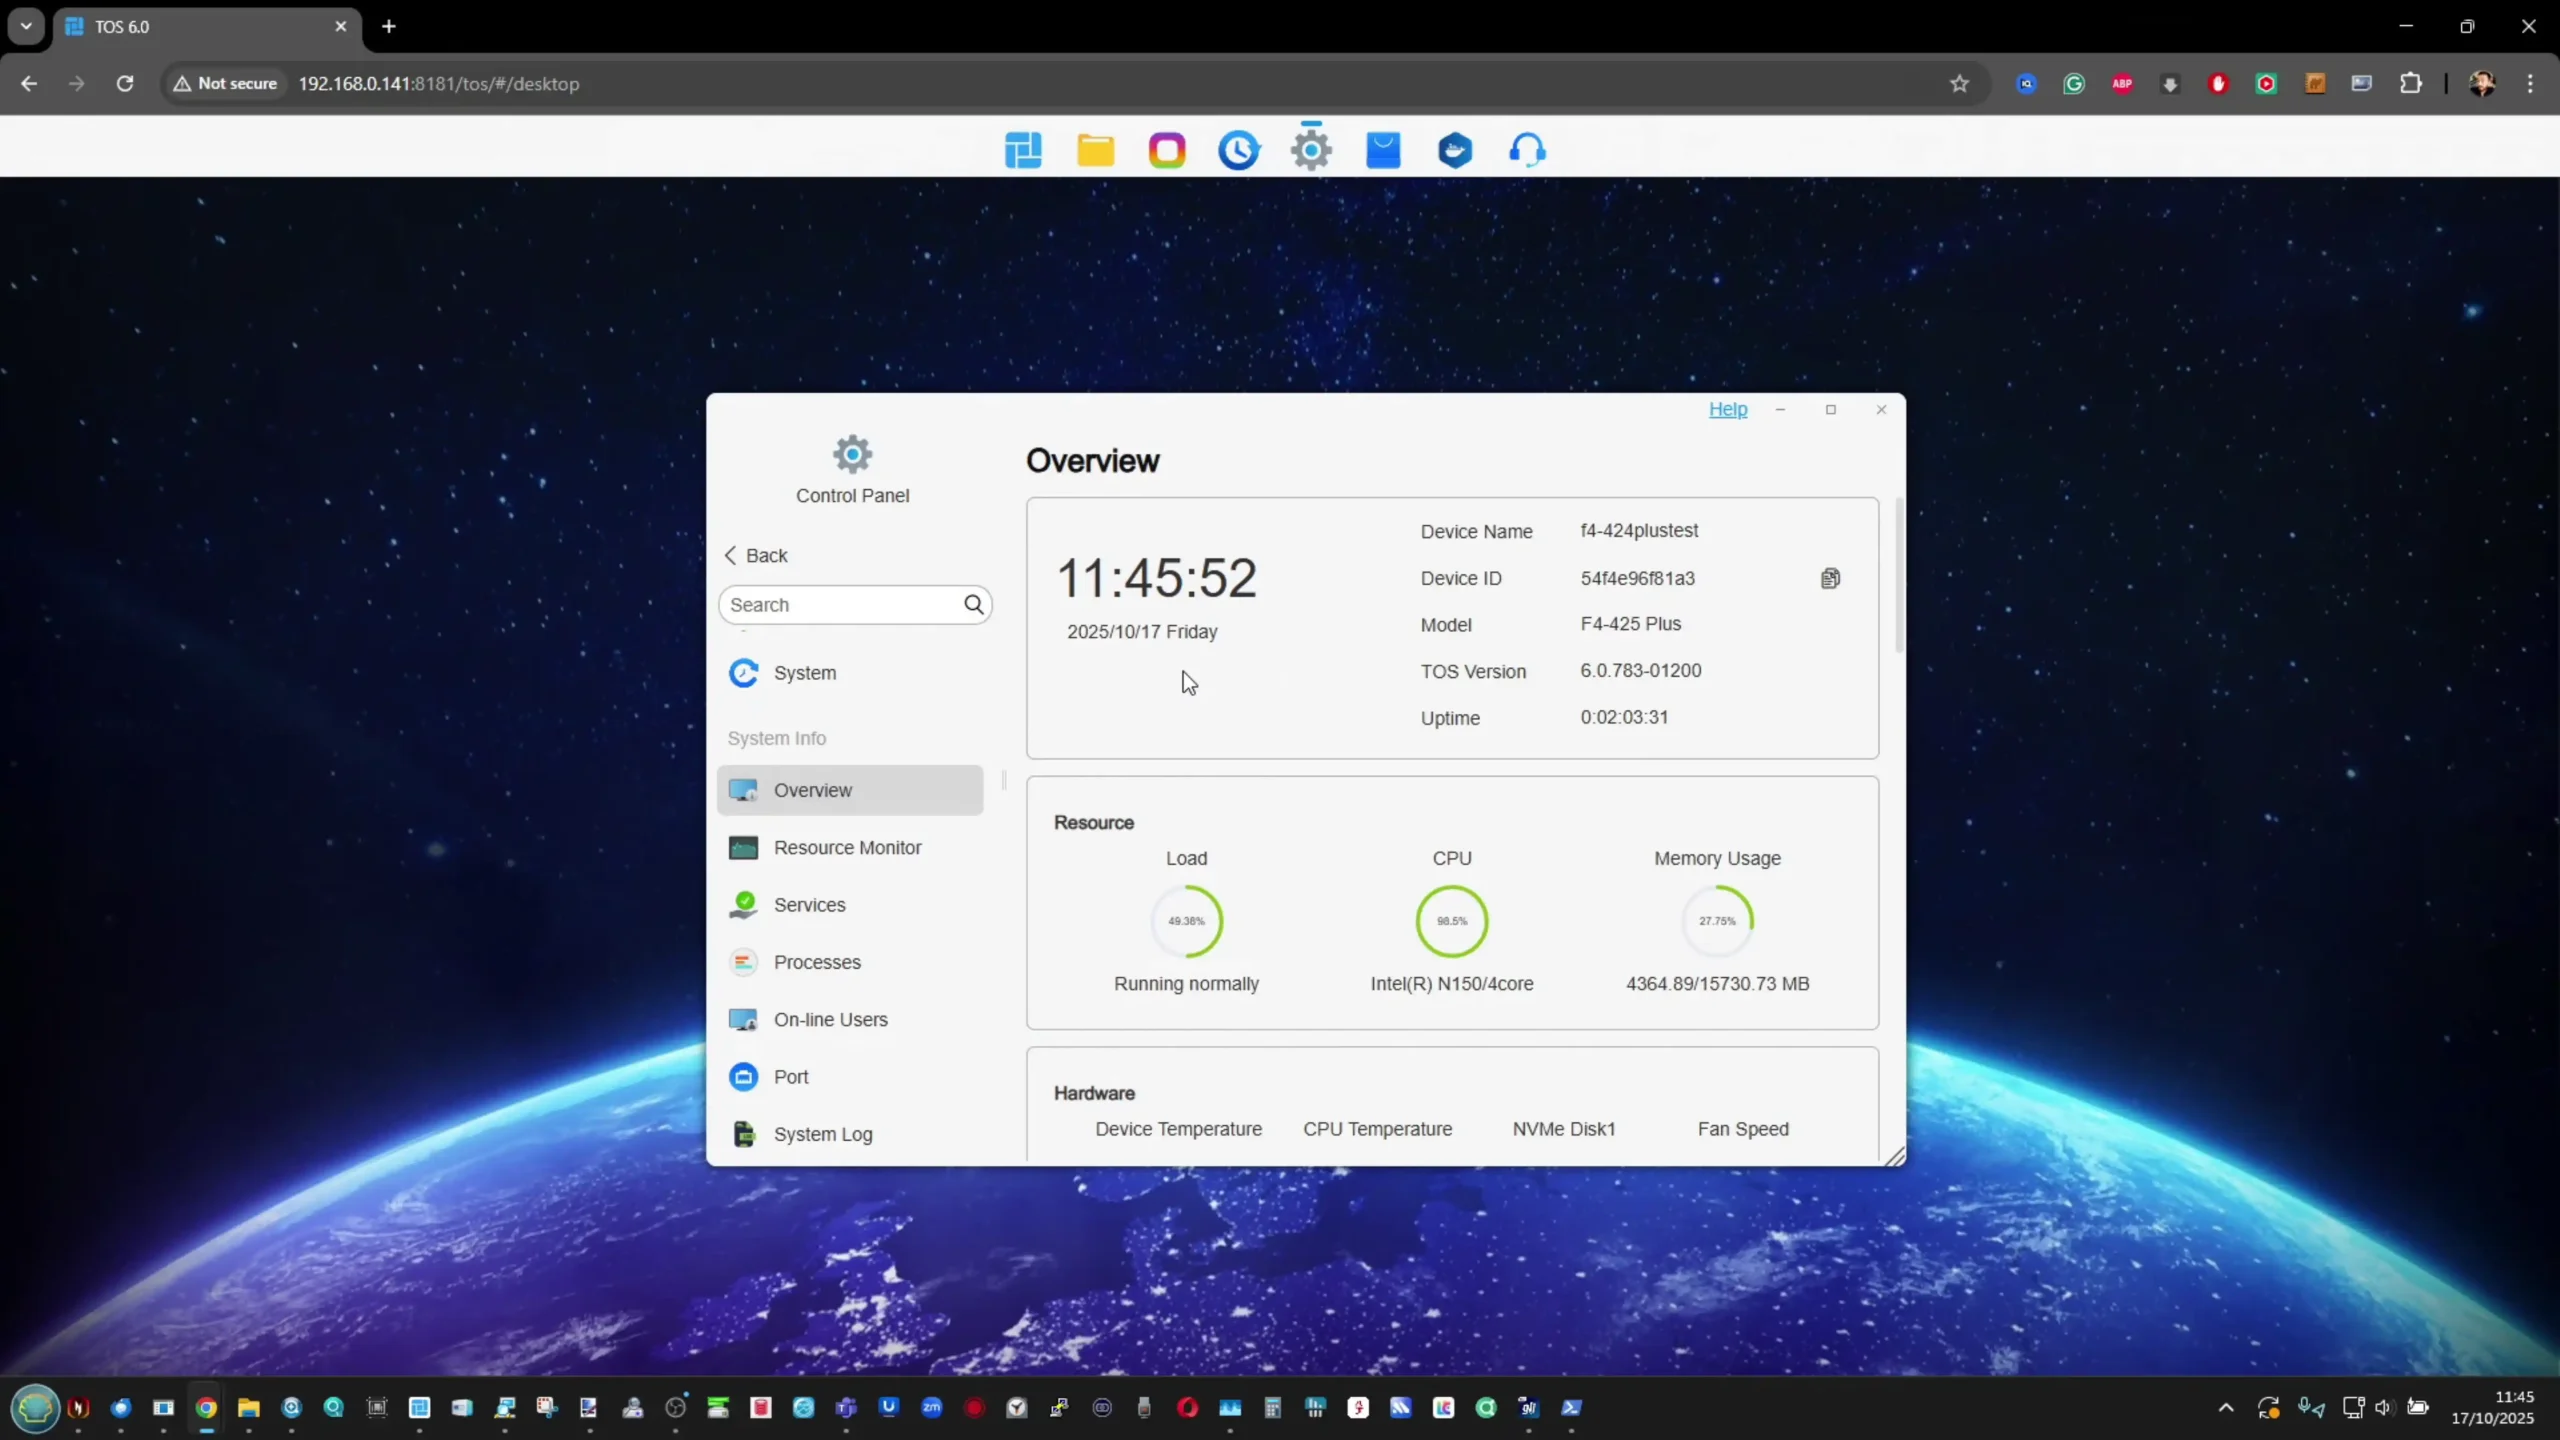Open the TOS desktop grid icon

pyautogui.click(x=1023, y=150)
